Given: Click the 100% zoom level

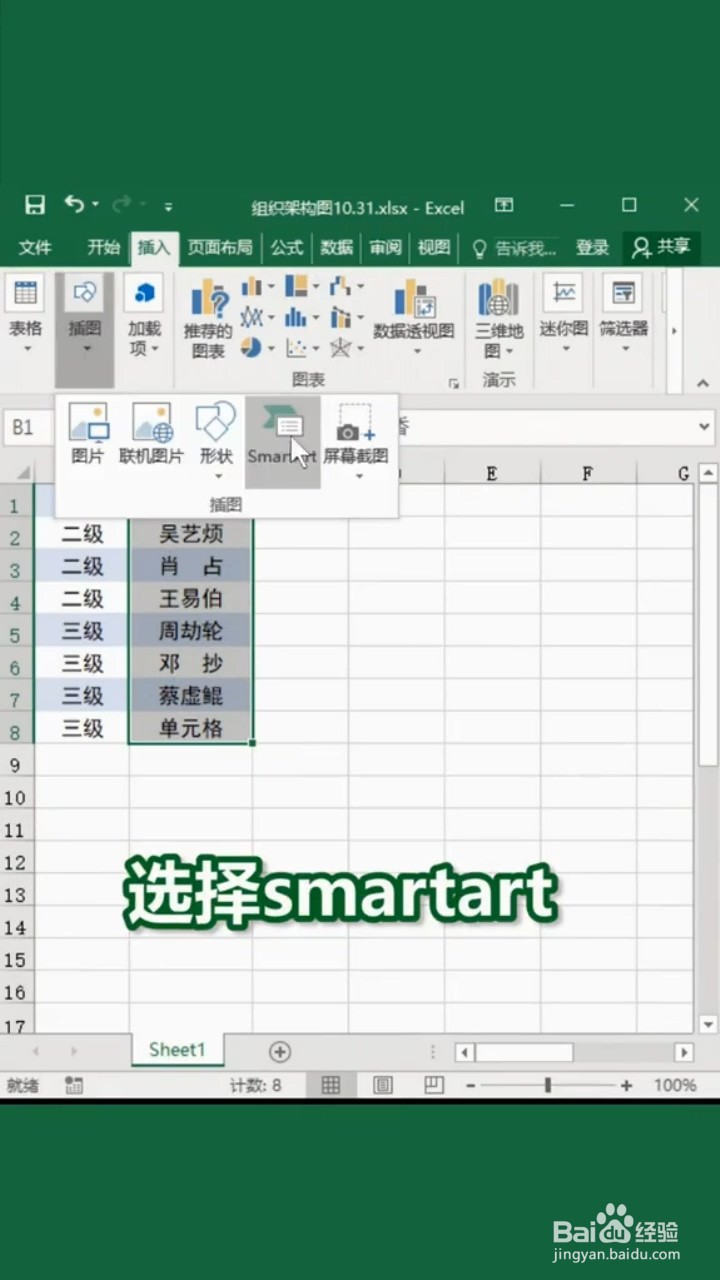Looking at the screenshot, I should click(x=675, y=1085).
